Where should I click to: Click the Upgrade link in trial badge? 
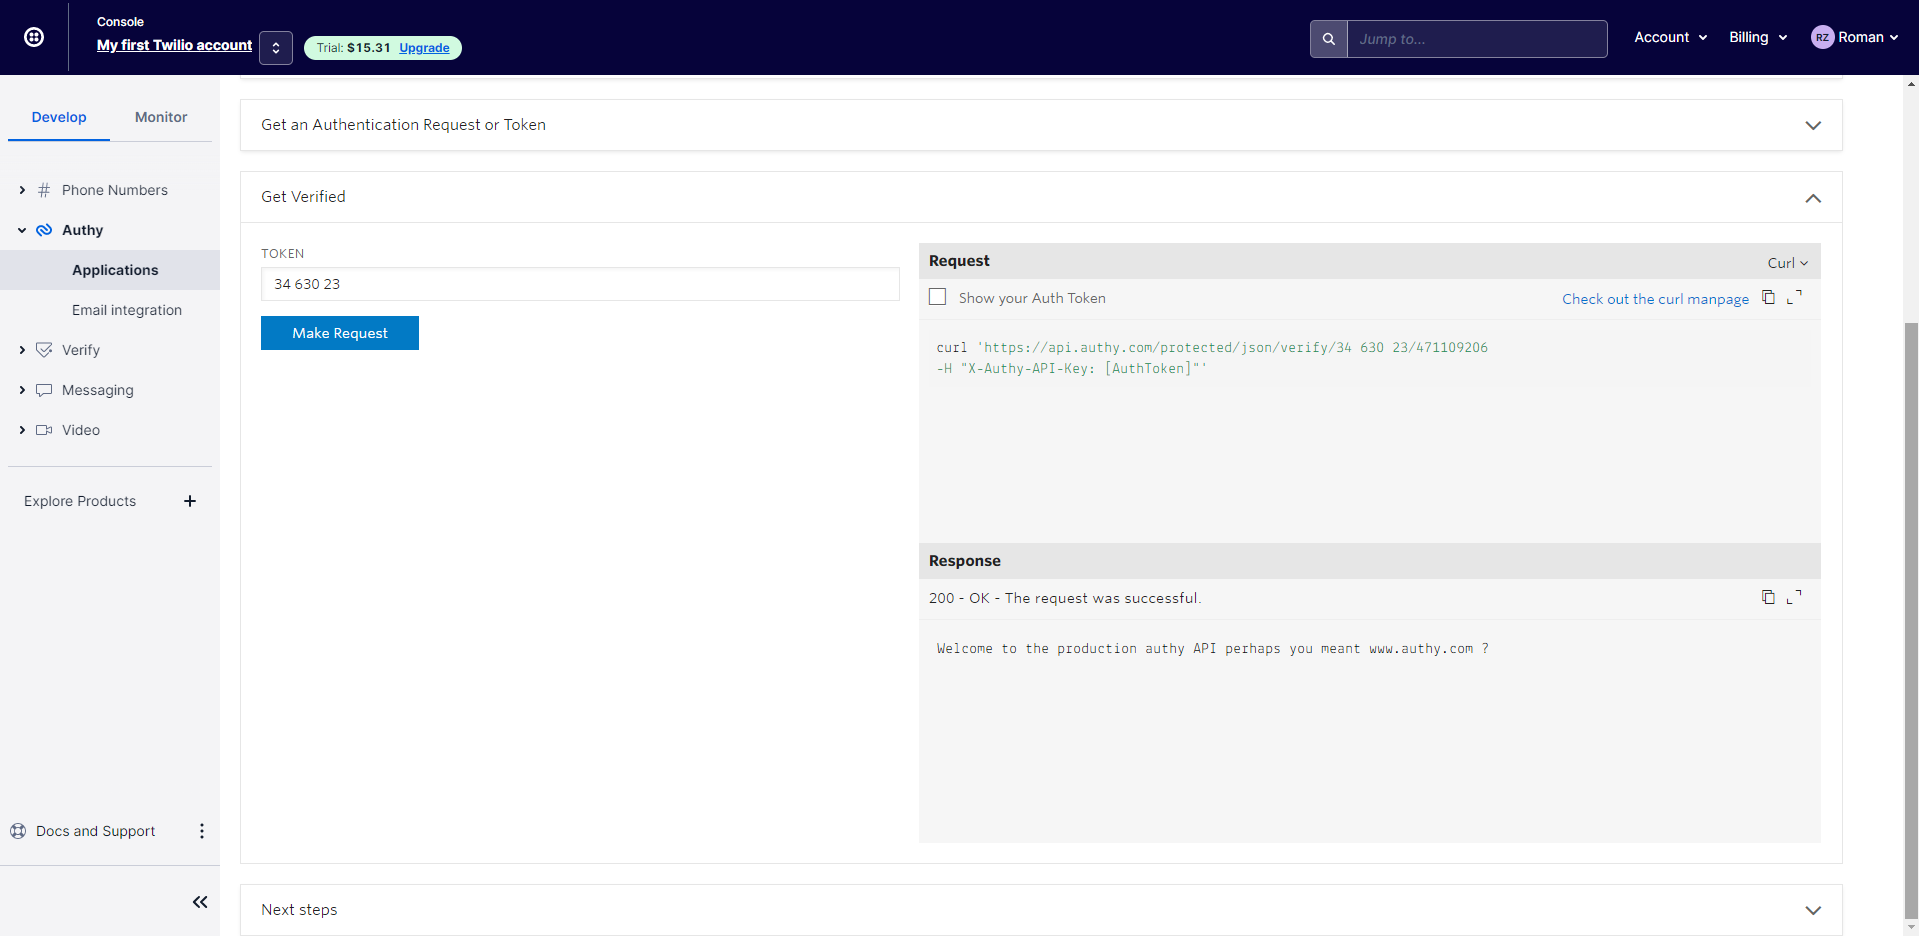tap(424, 48)
